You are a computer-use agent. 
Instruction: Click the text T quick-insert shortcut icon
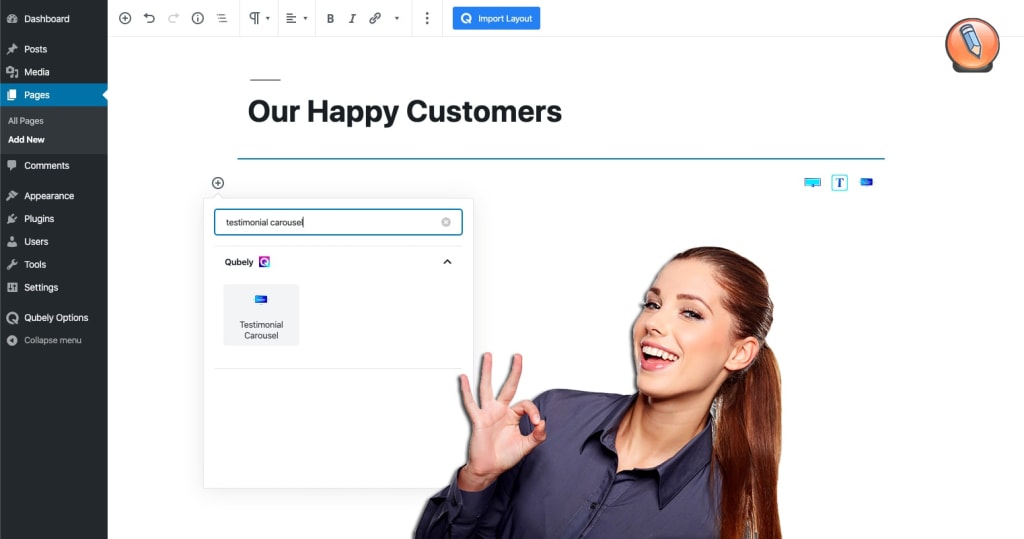pos(840,182)
